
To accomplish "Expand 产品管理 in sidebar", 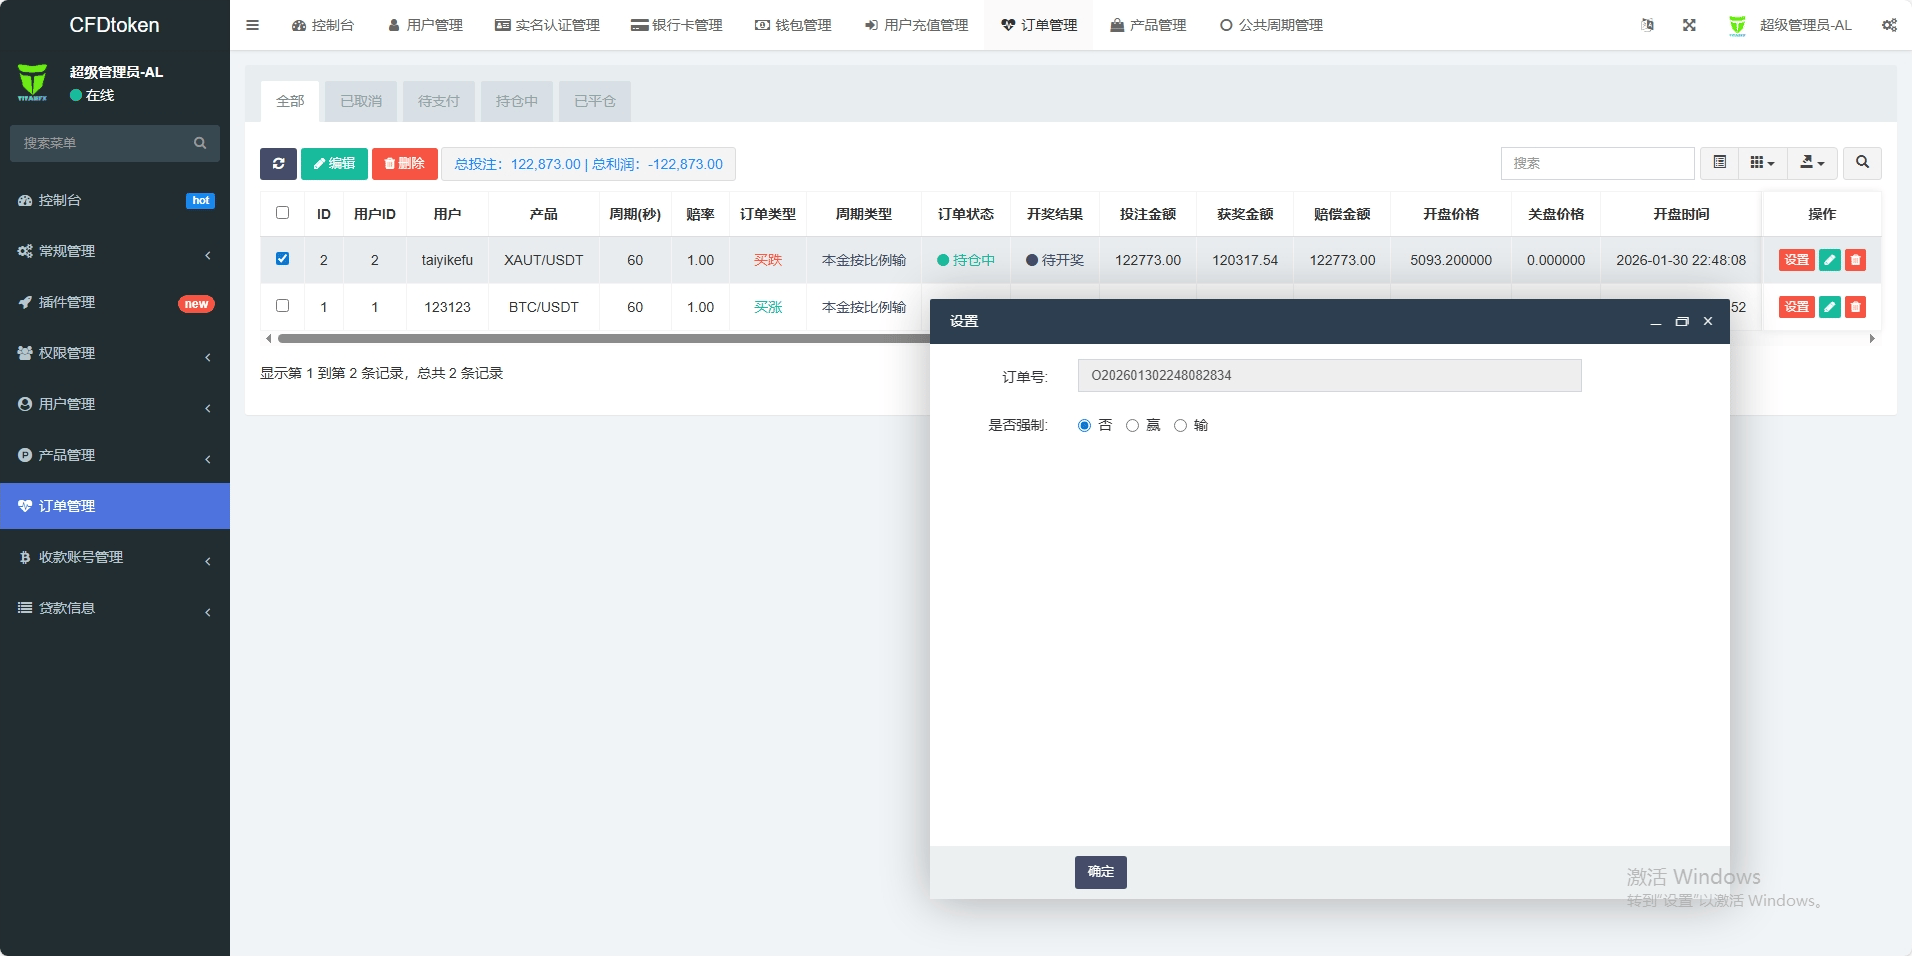I will pyautogui.click(x=115, y=455).
